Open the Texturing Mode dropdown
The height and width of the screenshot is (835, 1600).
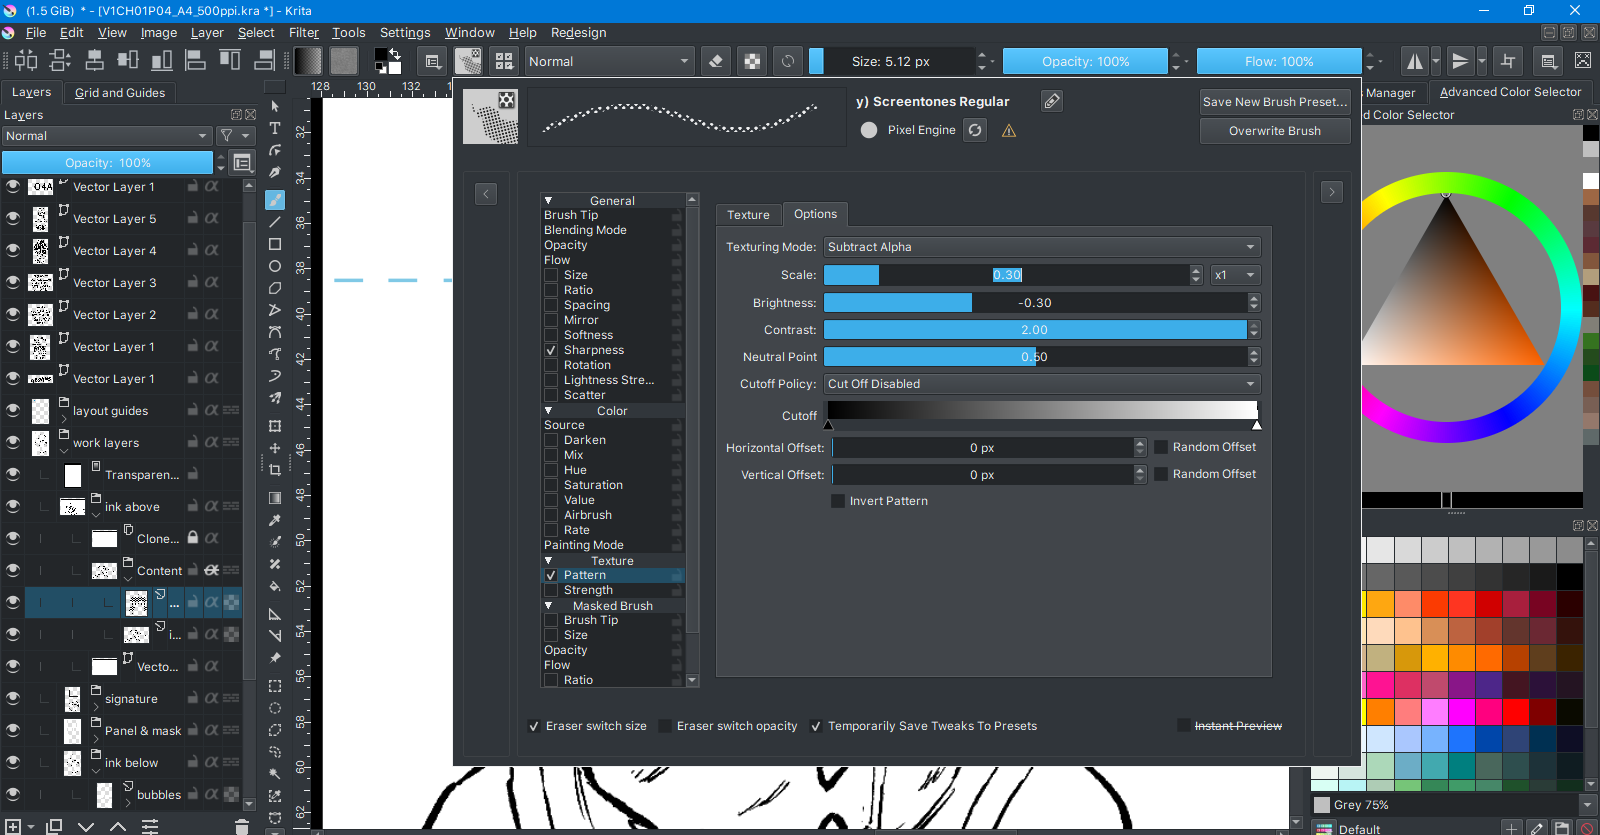click(1041, 247)
